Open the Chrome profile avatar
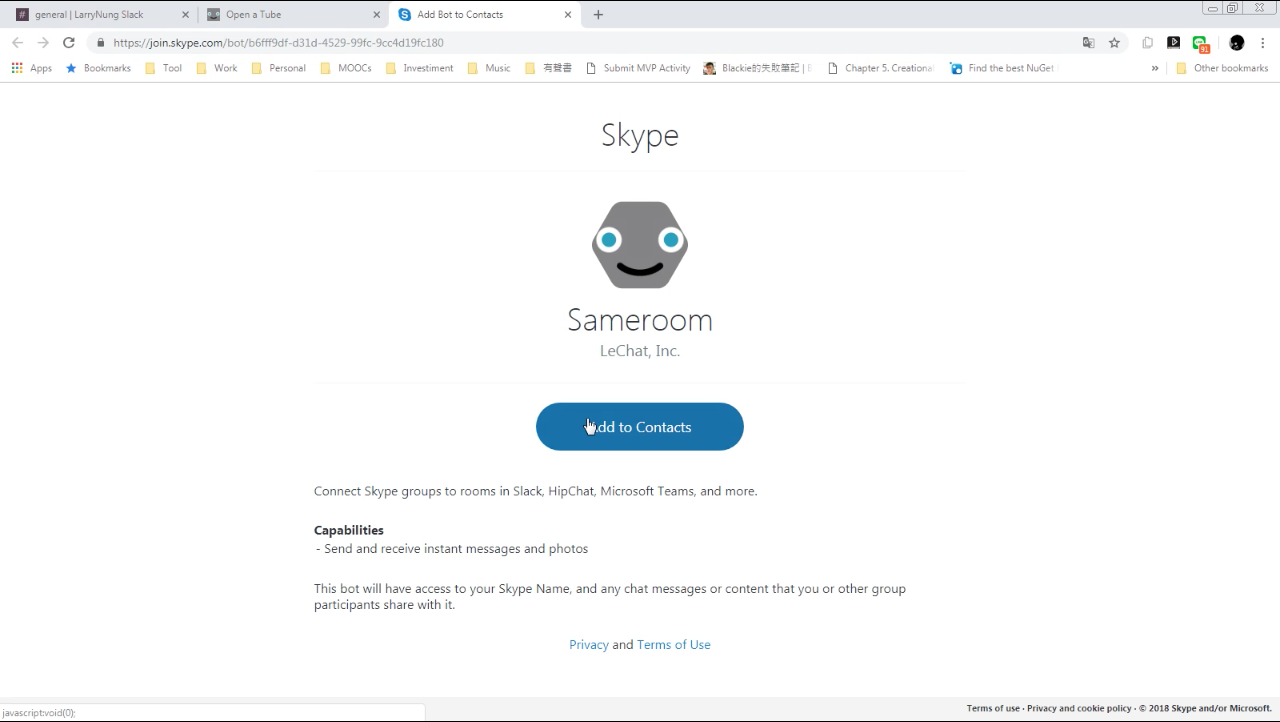The height and width of the screenshot is (722, 1280). (x=1237, y=43)
